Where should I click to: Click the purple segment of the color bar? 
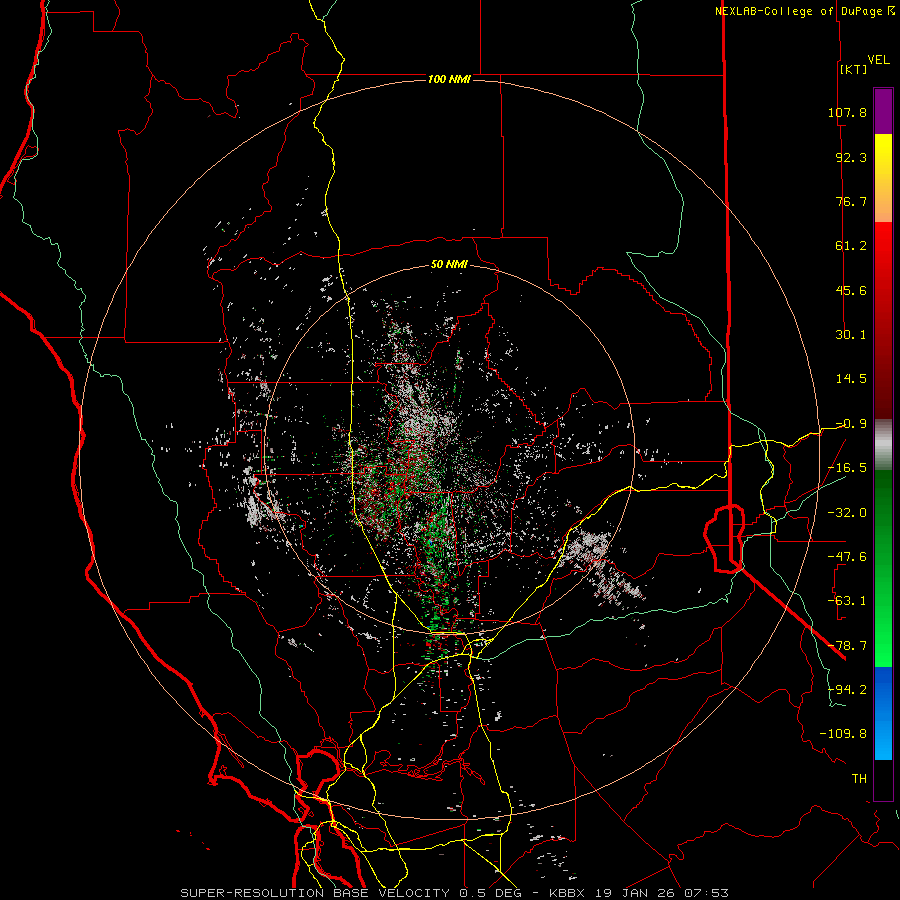(883, 112)
